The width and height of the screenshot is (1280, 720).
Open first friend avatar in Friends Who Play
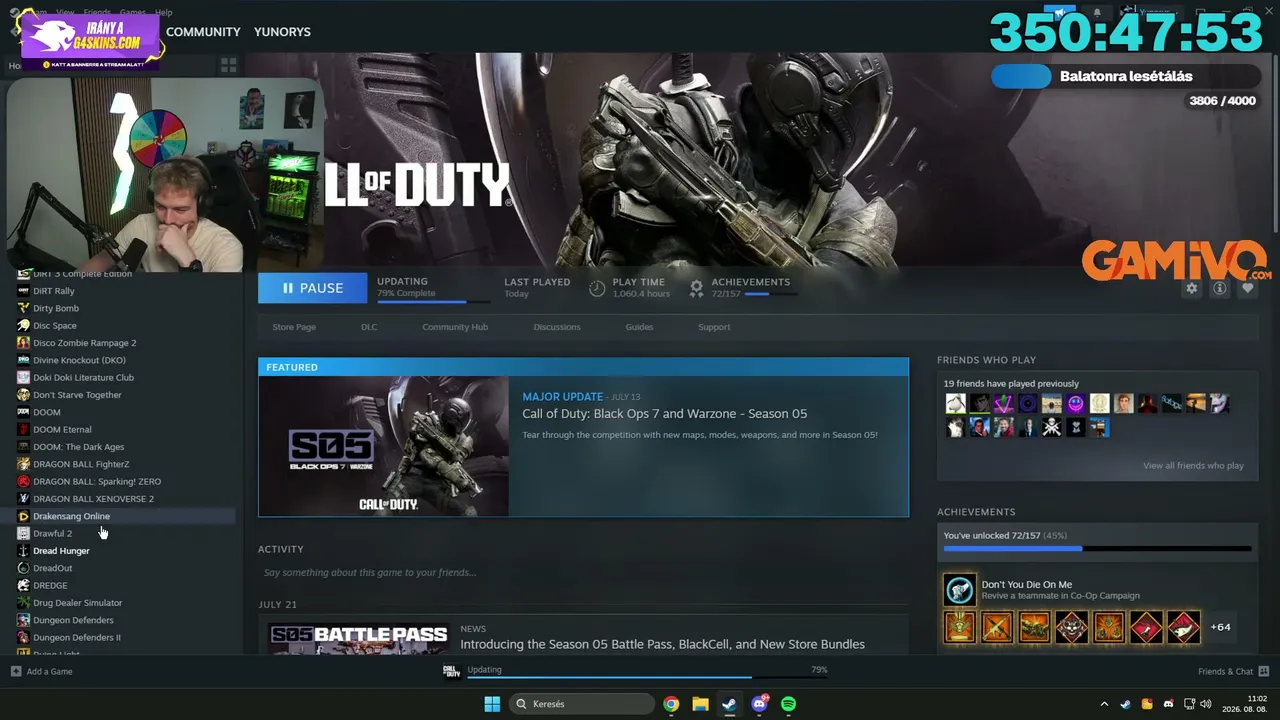pyautogui.click(x=956, y=404)
